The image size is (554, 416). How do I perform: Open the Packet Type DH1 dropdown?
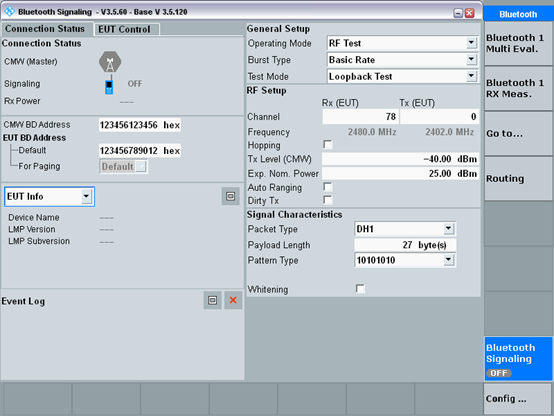[448, 229]
